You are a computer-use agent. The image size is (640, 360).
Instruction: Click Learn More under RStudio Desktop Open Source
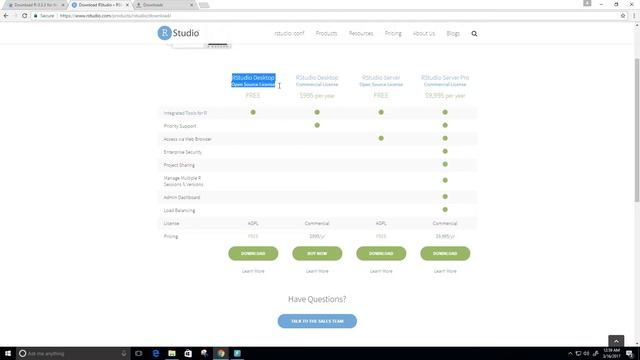(x=253, y=271)
